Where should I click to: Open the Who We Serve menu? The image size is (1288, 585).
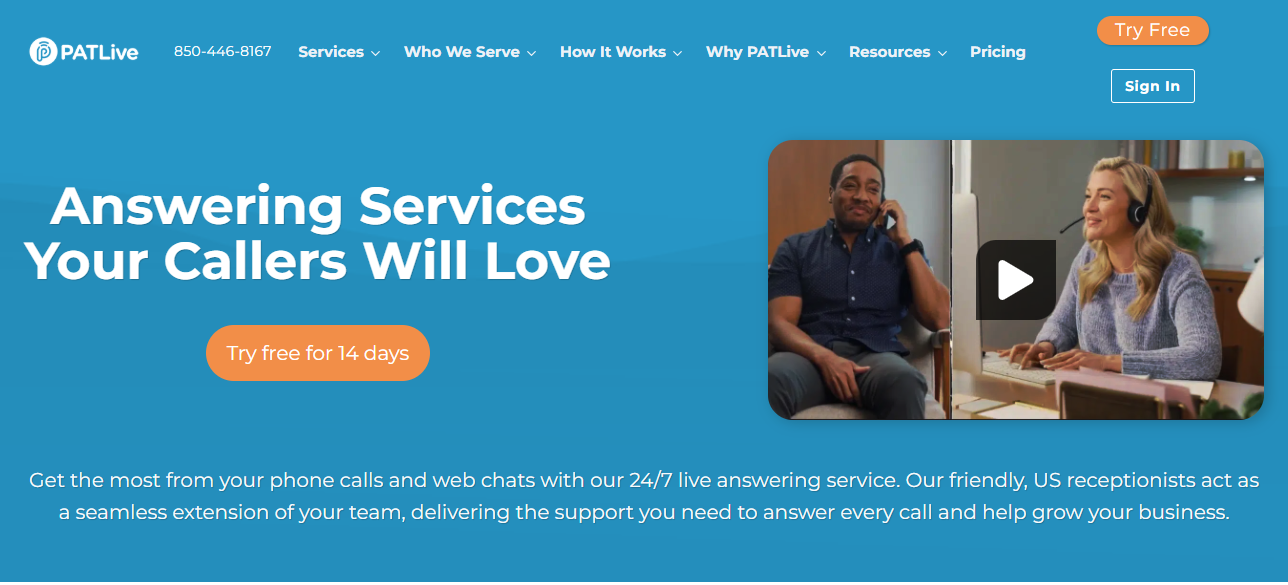point(462,52)
